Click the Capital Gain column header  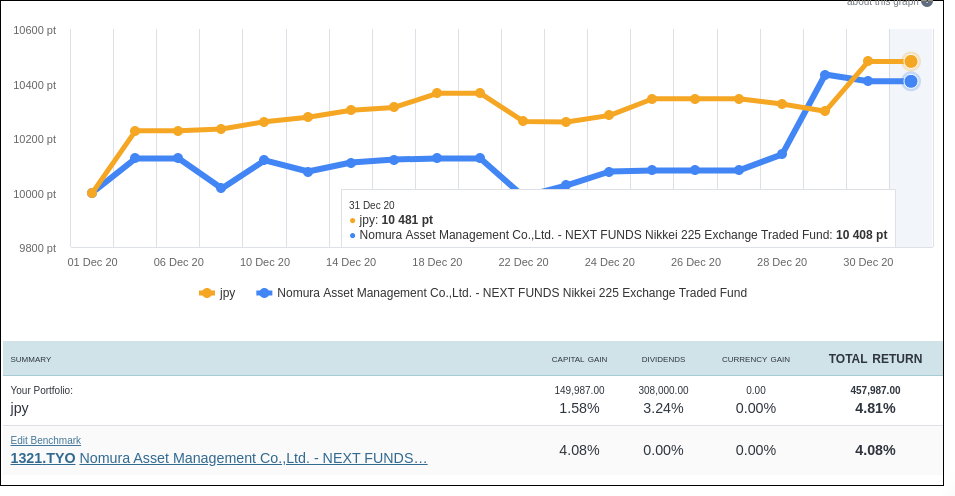[579, 359]
